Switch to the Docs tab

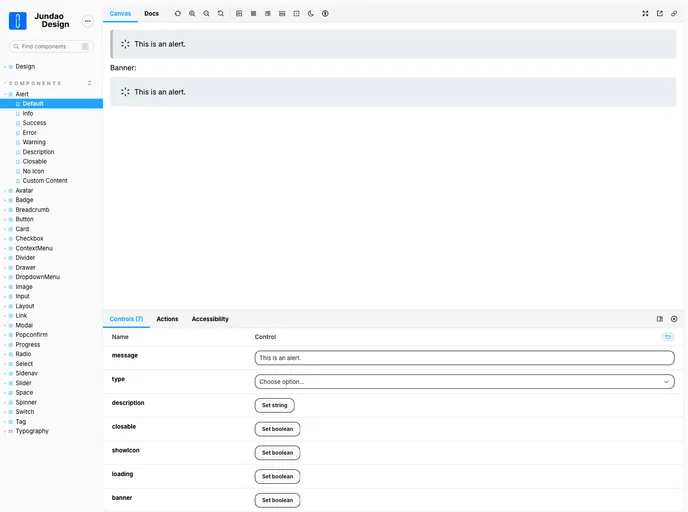(x=151, y=14)
